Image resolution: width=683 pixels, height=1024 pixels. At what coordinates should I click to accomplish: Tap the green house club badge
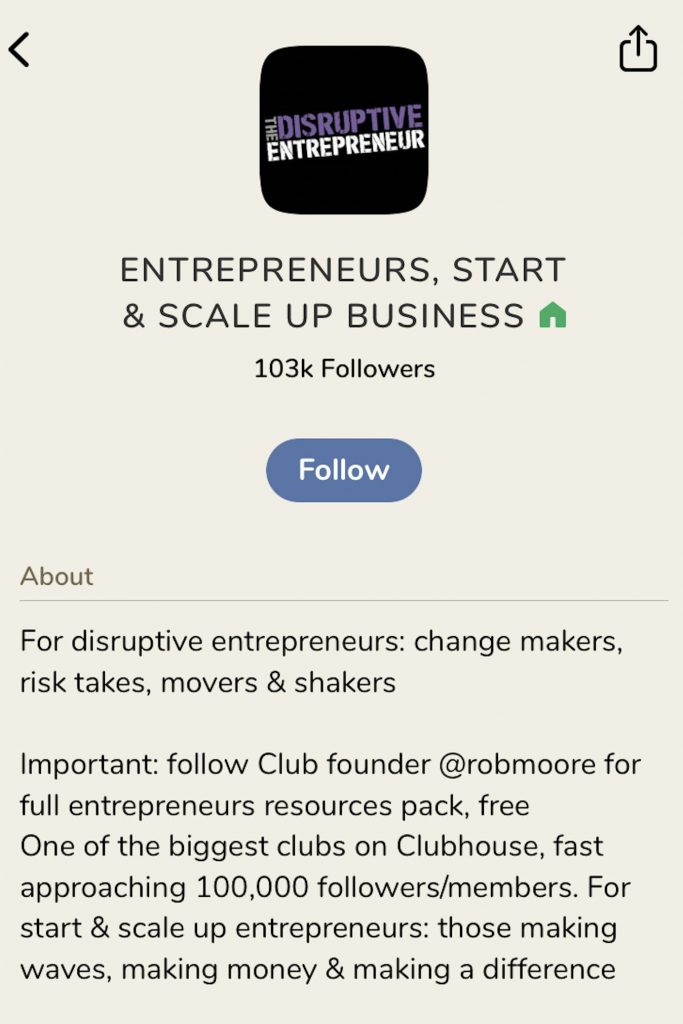552,316
